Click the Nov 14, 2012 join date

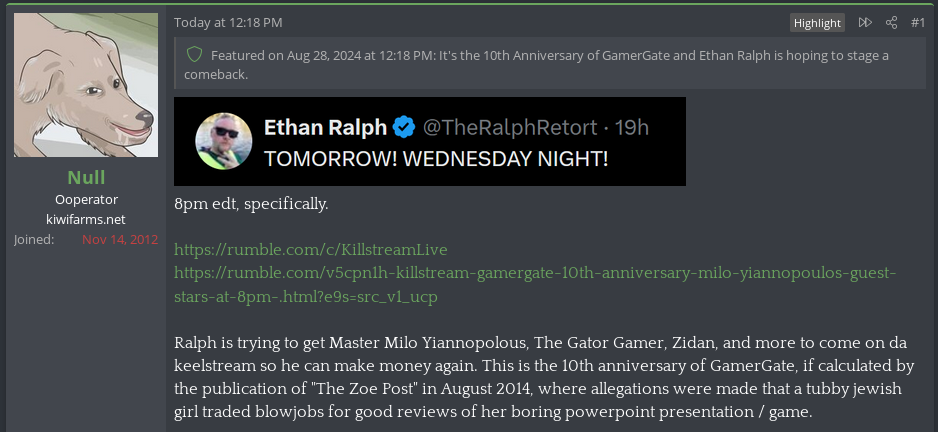tap(120, 240)
